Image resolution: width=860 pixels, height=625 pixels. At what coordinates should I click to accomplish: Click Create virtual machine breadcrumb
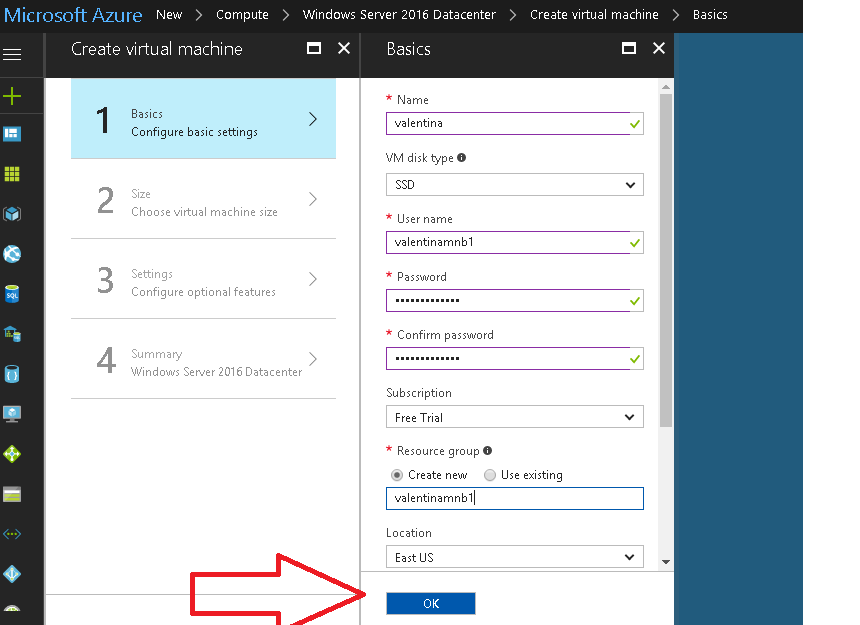(594, 15)
